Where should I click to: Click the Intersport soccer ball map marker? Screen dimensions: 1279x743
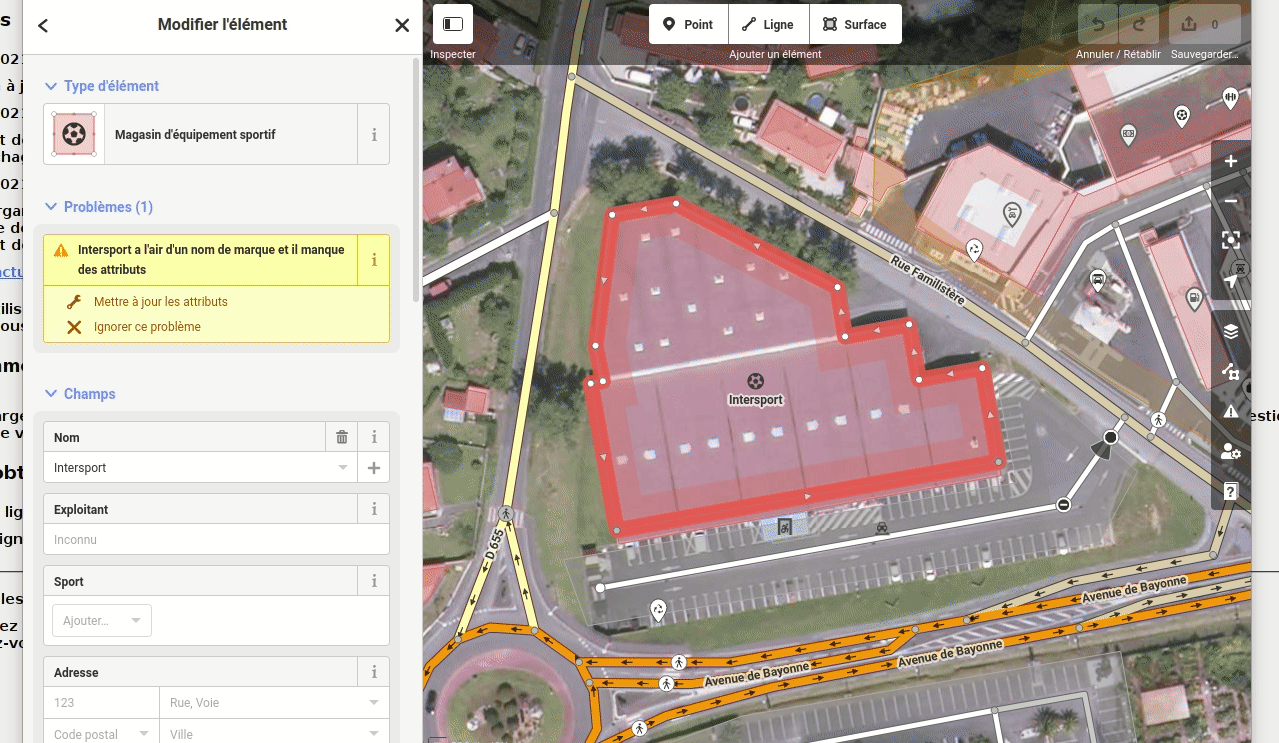[755, 380]
